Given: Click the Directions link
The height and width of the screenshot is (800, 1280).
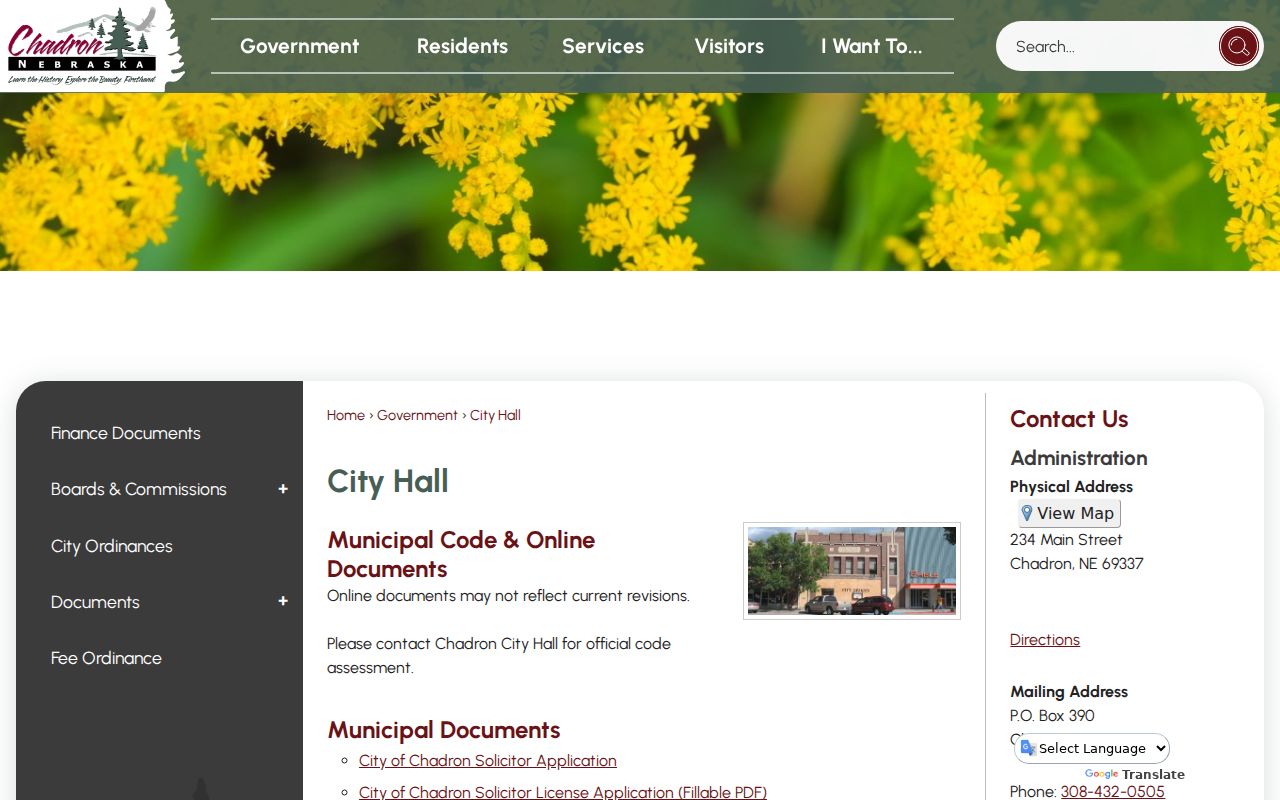Looking at the screenshot, I should (x=1045, y=640).
